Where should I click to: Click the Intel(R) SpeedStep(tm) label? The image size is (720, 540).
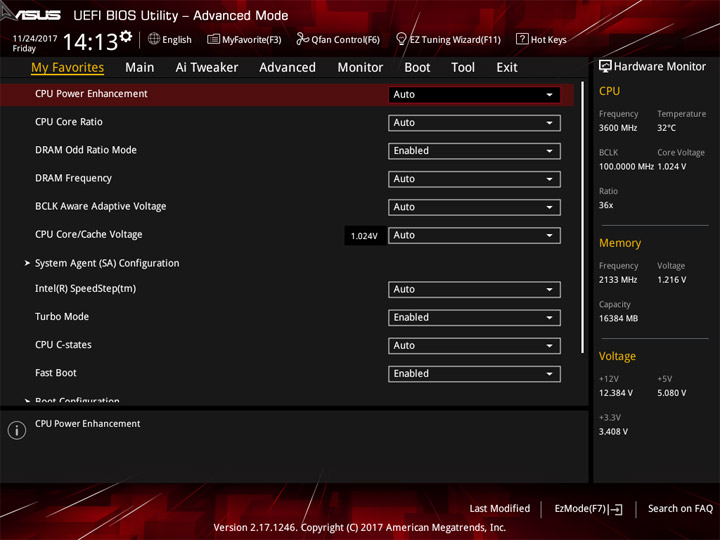(x=85, y=289)
